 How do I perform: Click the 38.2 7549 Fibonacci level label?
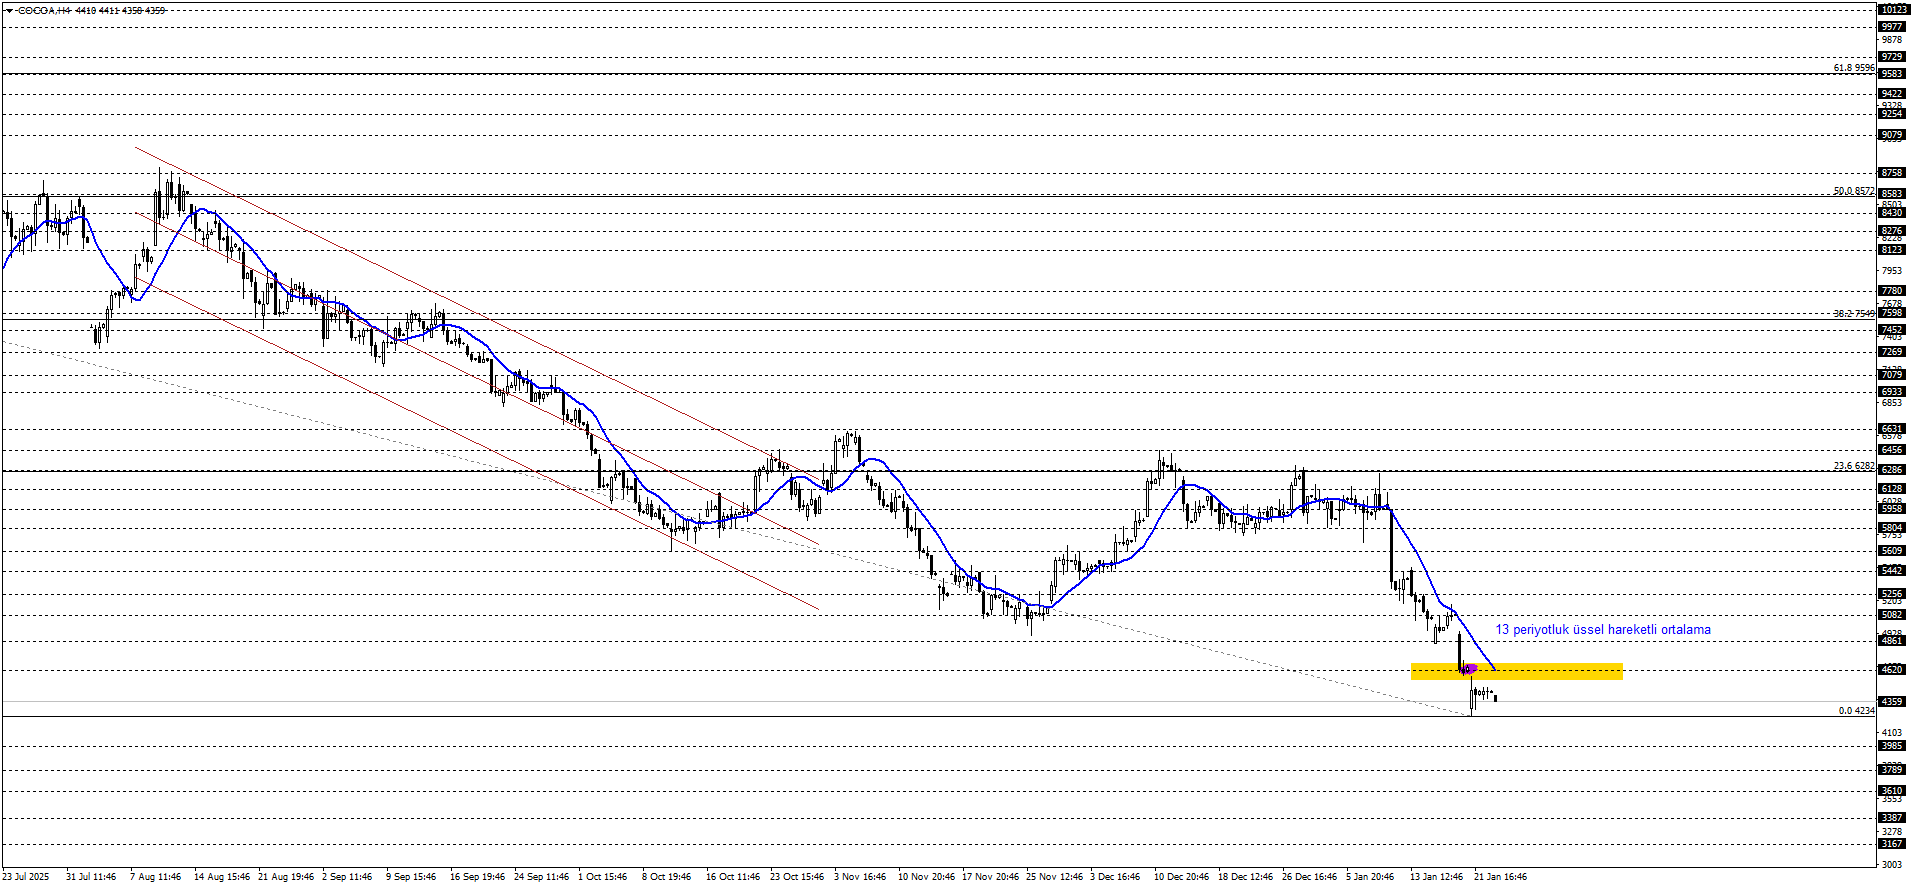pos(1853,314)
